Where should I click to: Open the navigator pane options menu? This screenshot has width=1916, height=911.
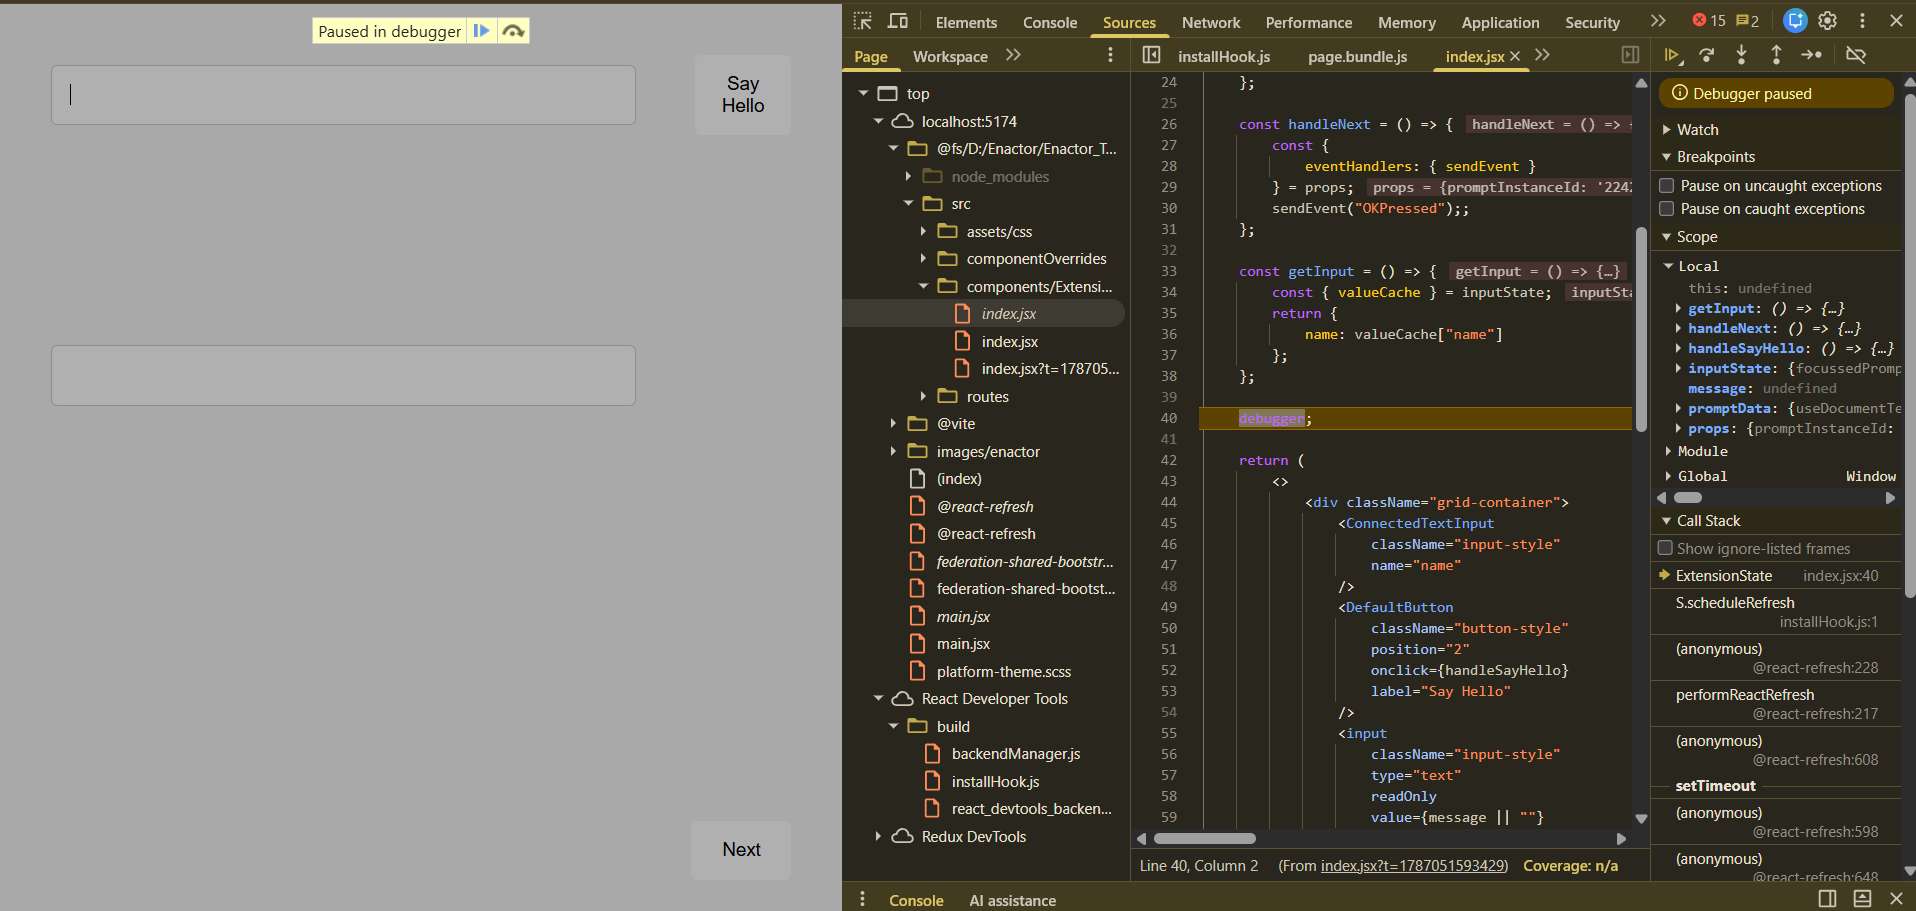tap(1110, 55)
